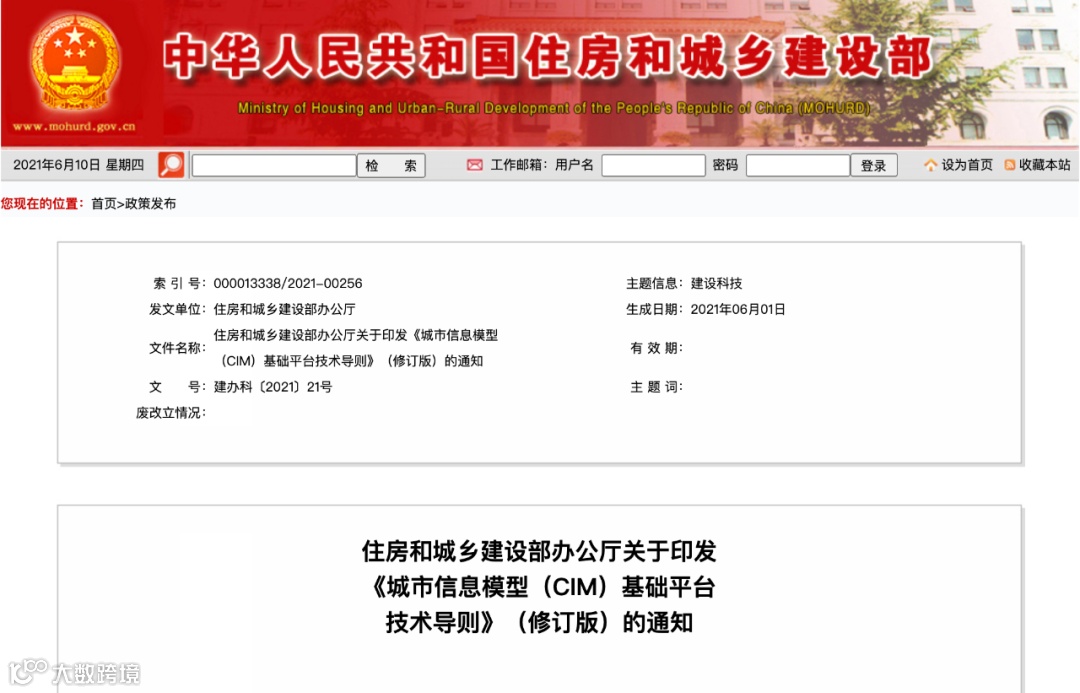This screenshot has width=1080, height=693.
Task: Click the 有效期 label
Action: 656,348
